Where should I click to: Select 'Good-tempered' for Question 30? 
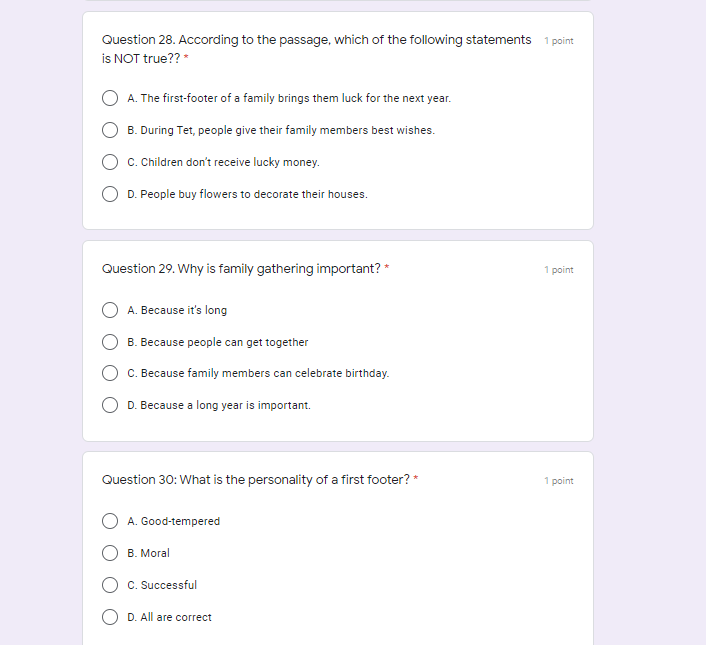(x=110, y=521)
